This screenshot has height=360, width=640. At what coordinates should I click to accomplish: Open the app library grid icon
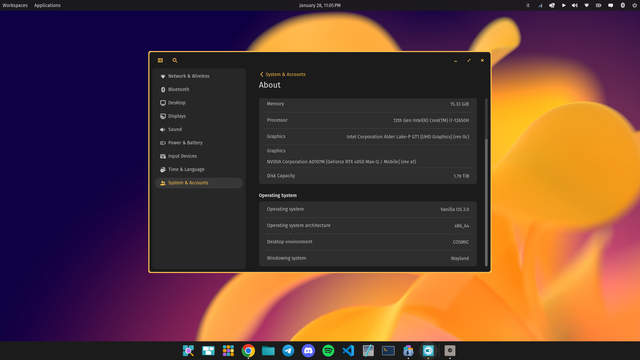(x=228, y=351)
